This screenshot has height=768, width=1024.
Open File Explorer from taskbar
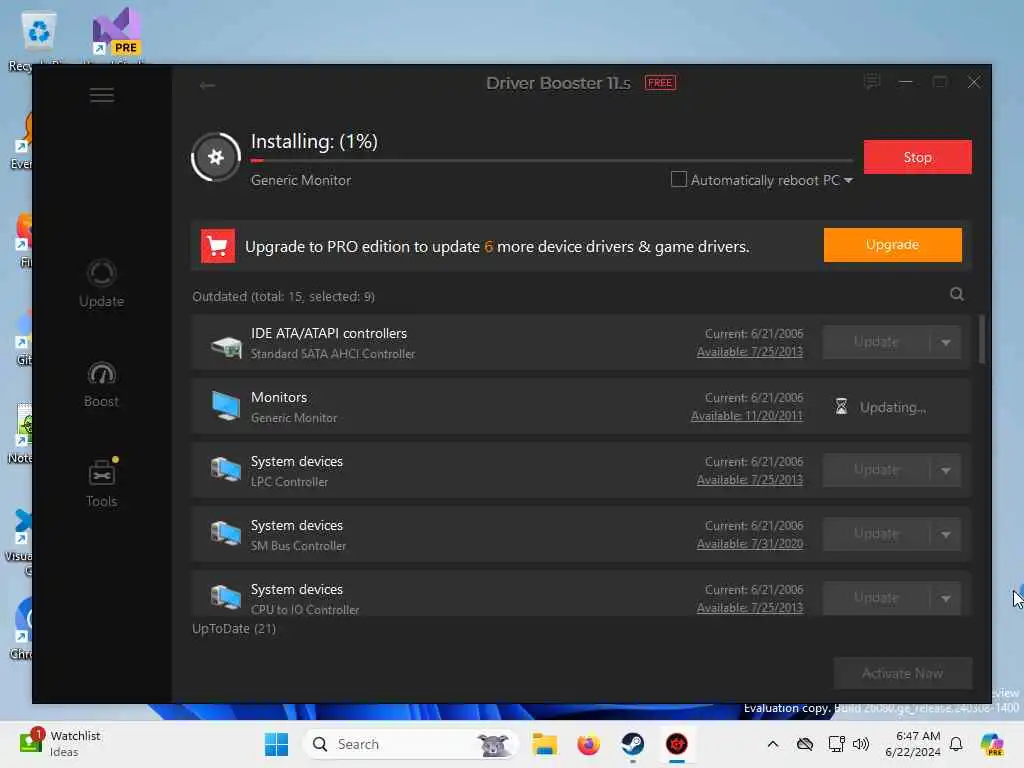click(x=544, y=744)
